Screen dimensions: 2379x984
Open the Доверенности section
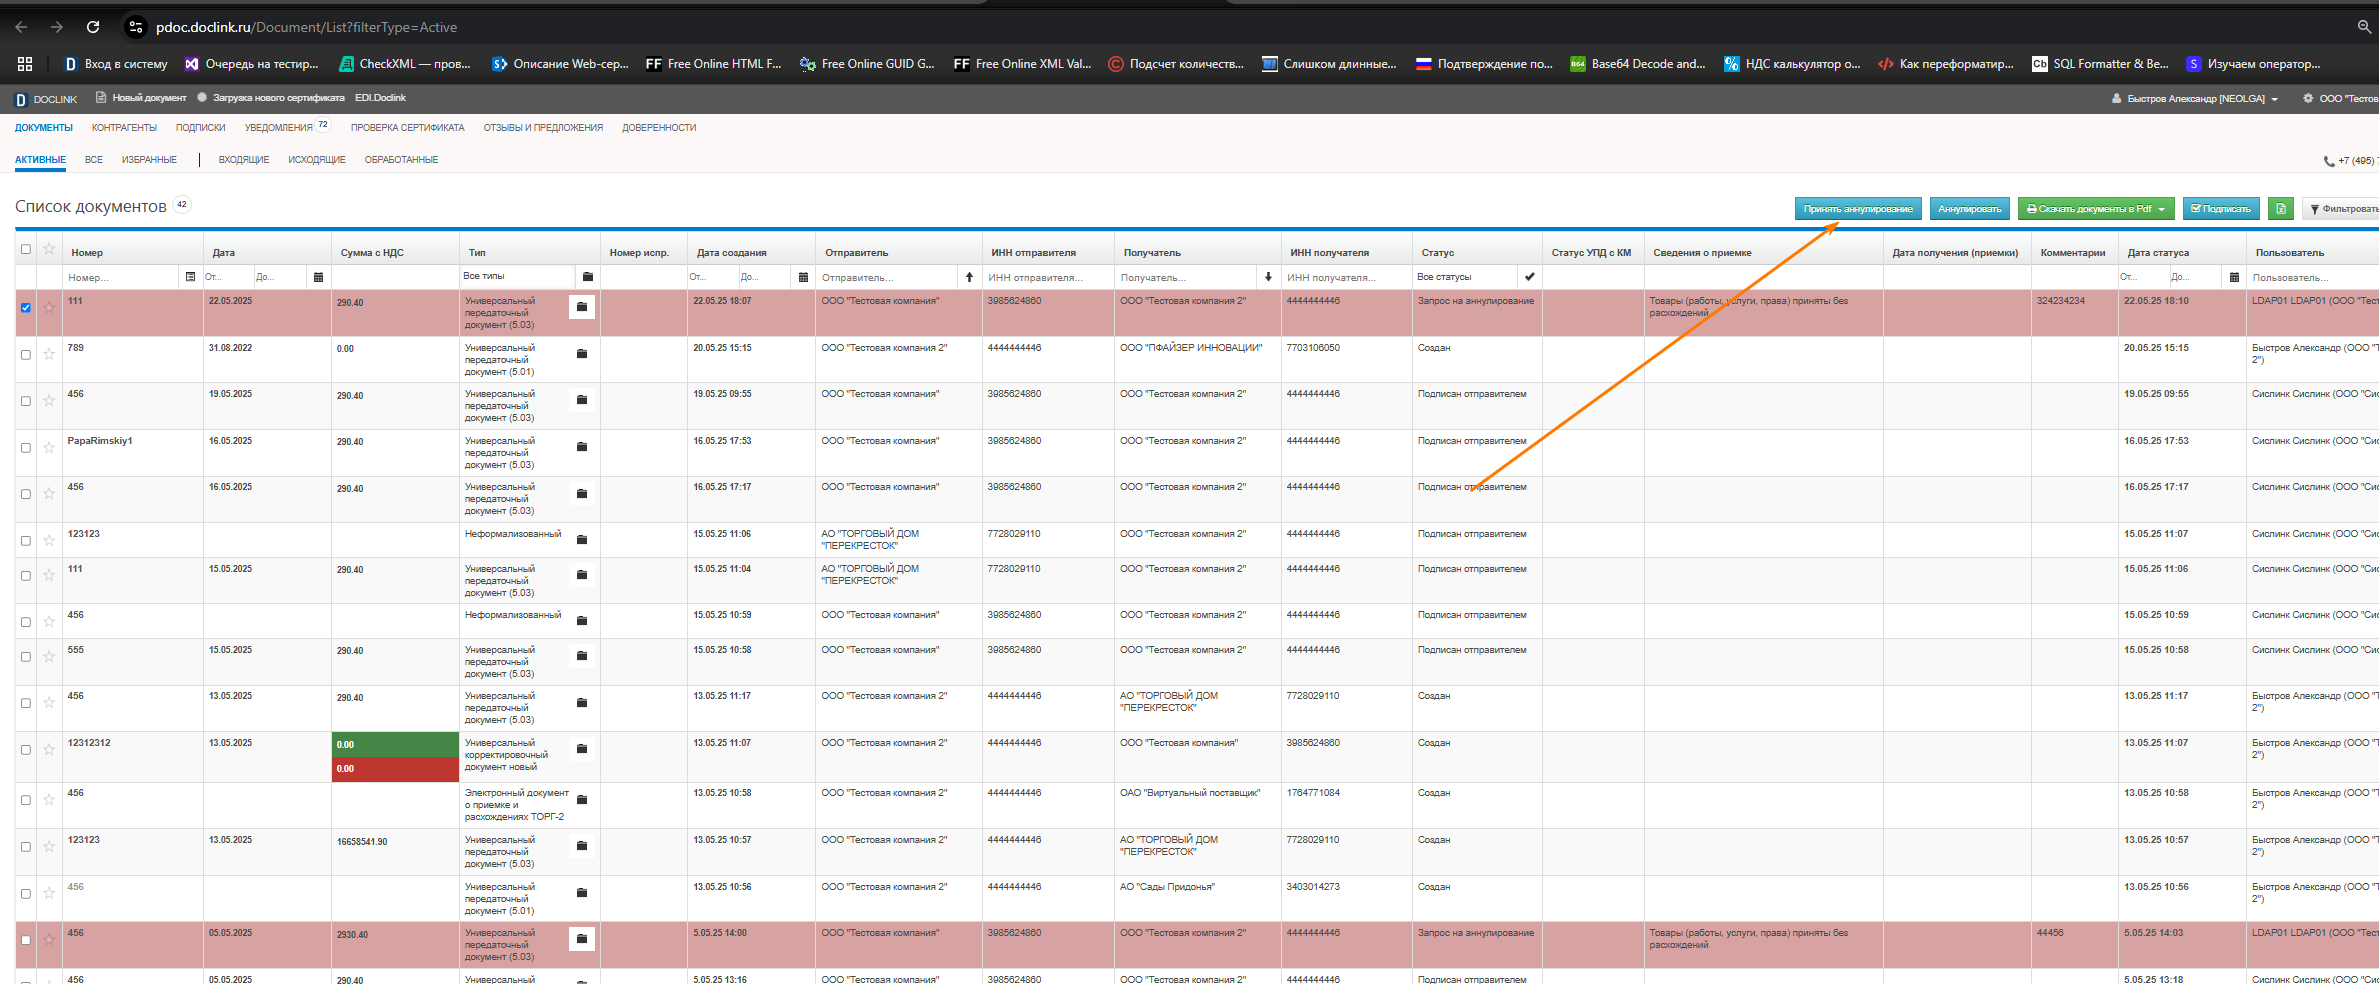659,128
